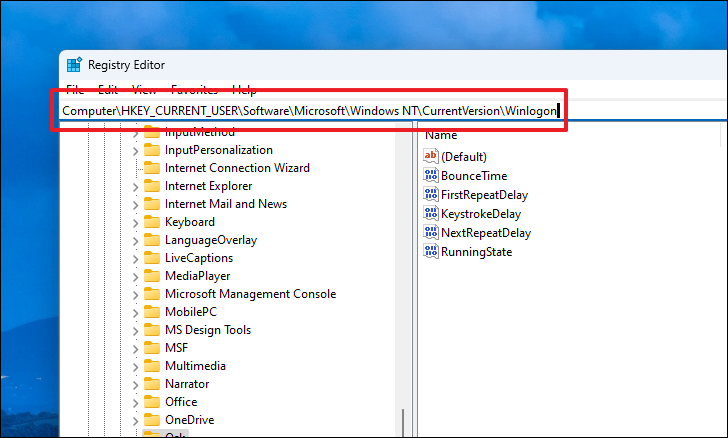Click the MediaPlayer folder icon
Viewport: 728px width, 438px height.
152,276
